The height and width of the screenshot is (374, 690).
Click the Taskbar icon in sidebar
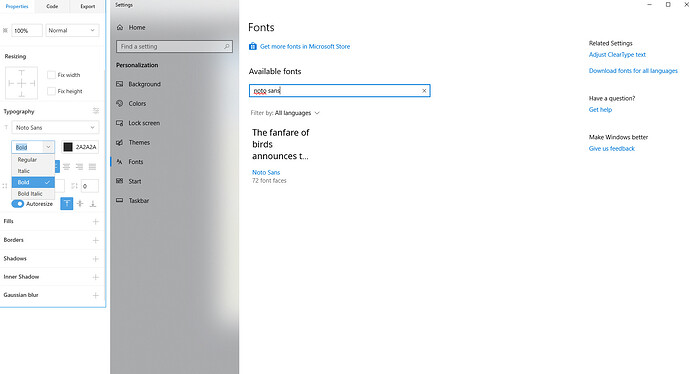tap(119, 200)
